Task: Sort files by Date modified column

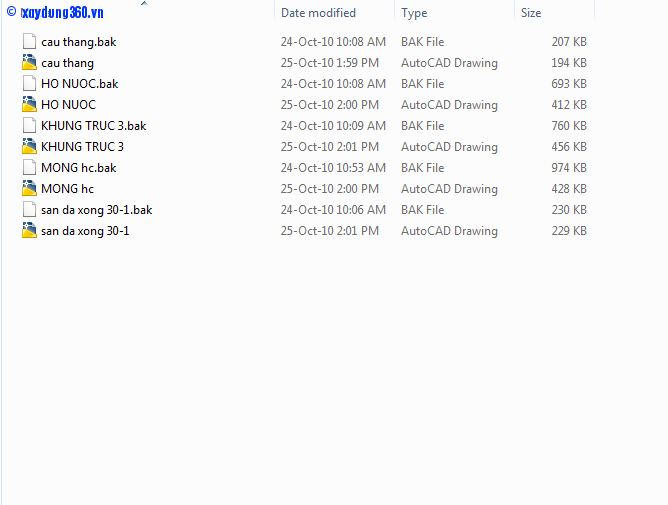Action: click(318, 13)
